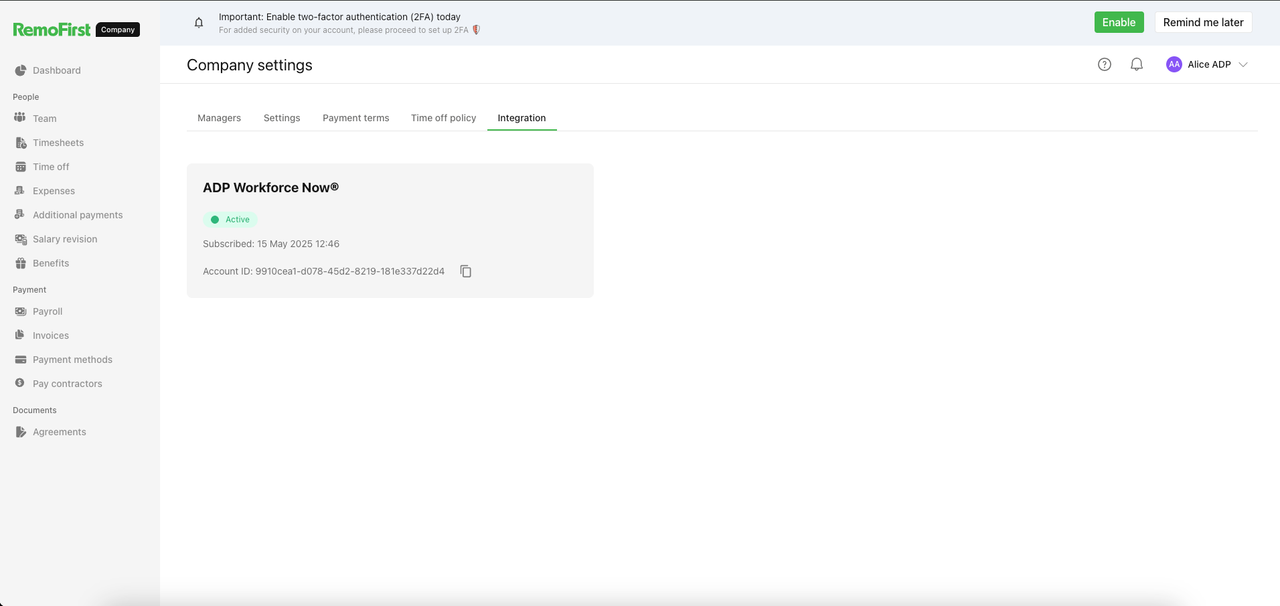Go to Pay contractors
This screenshot has height=606, width=1280.
[x=68, y=383]
